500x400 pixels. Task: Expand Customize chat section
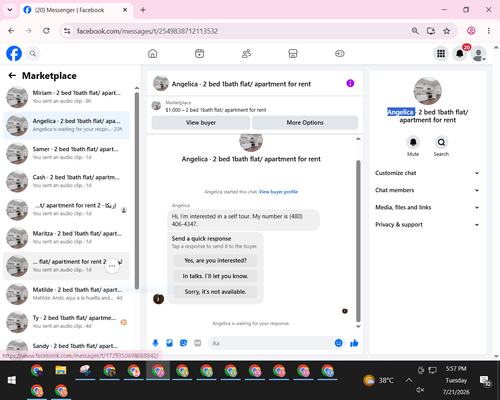(427, 173)
